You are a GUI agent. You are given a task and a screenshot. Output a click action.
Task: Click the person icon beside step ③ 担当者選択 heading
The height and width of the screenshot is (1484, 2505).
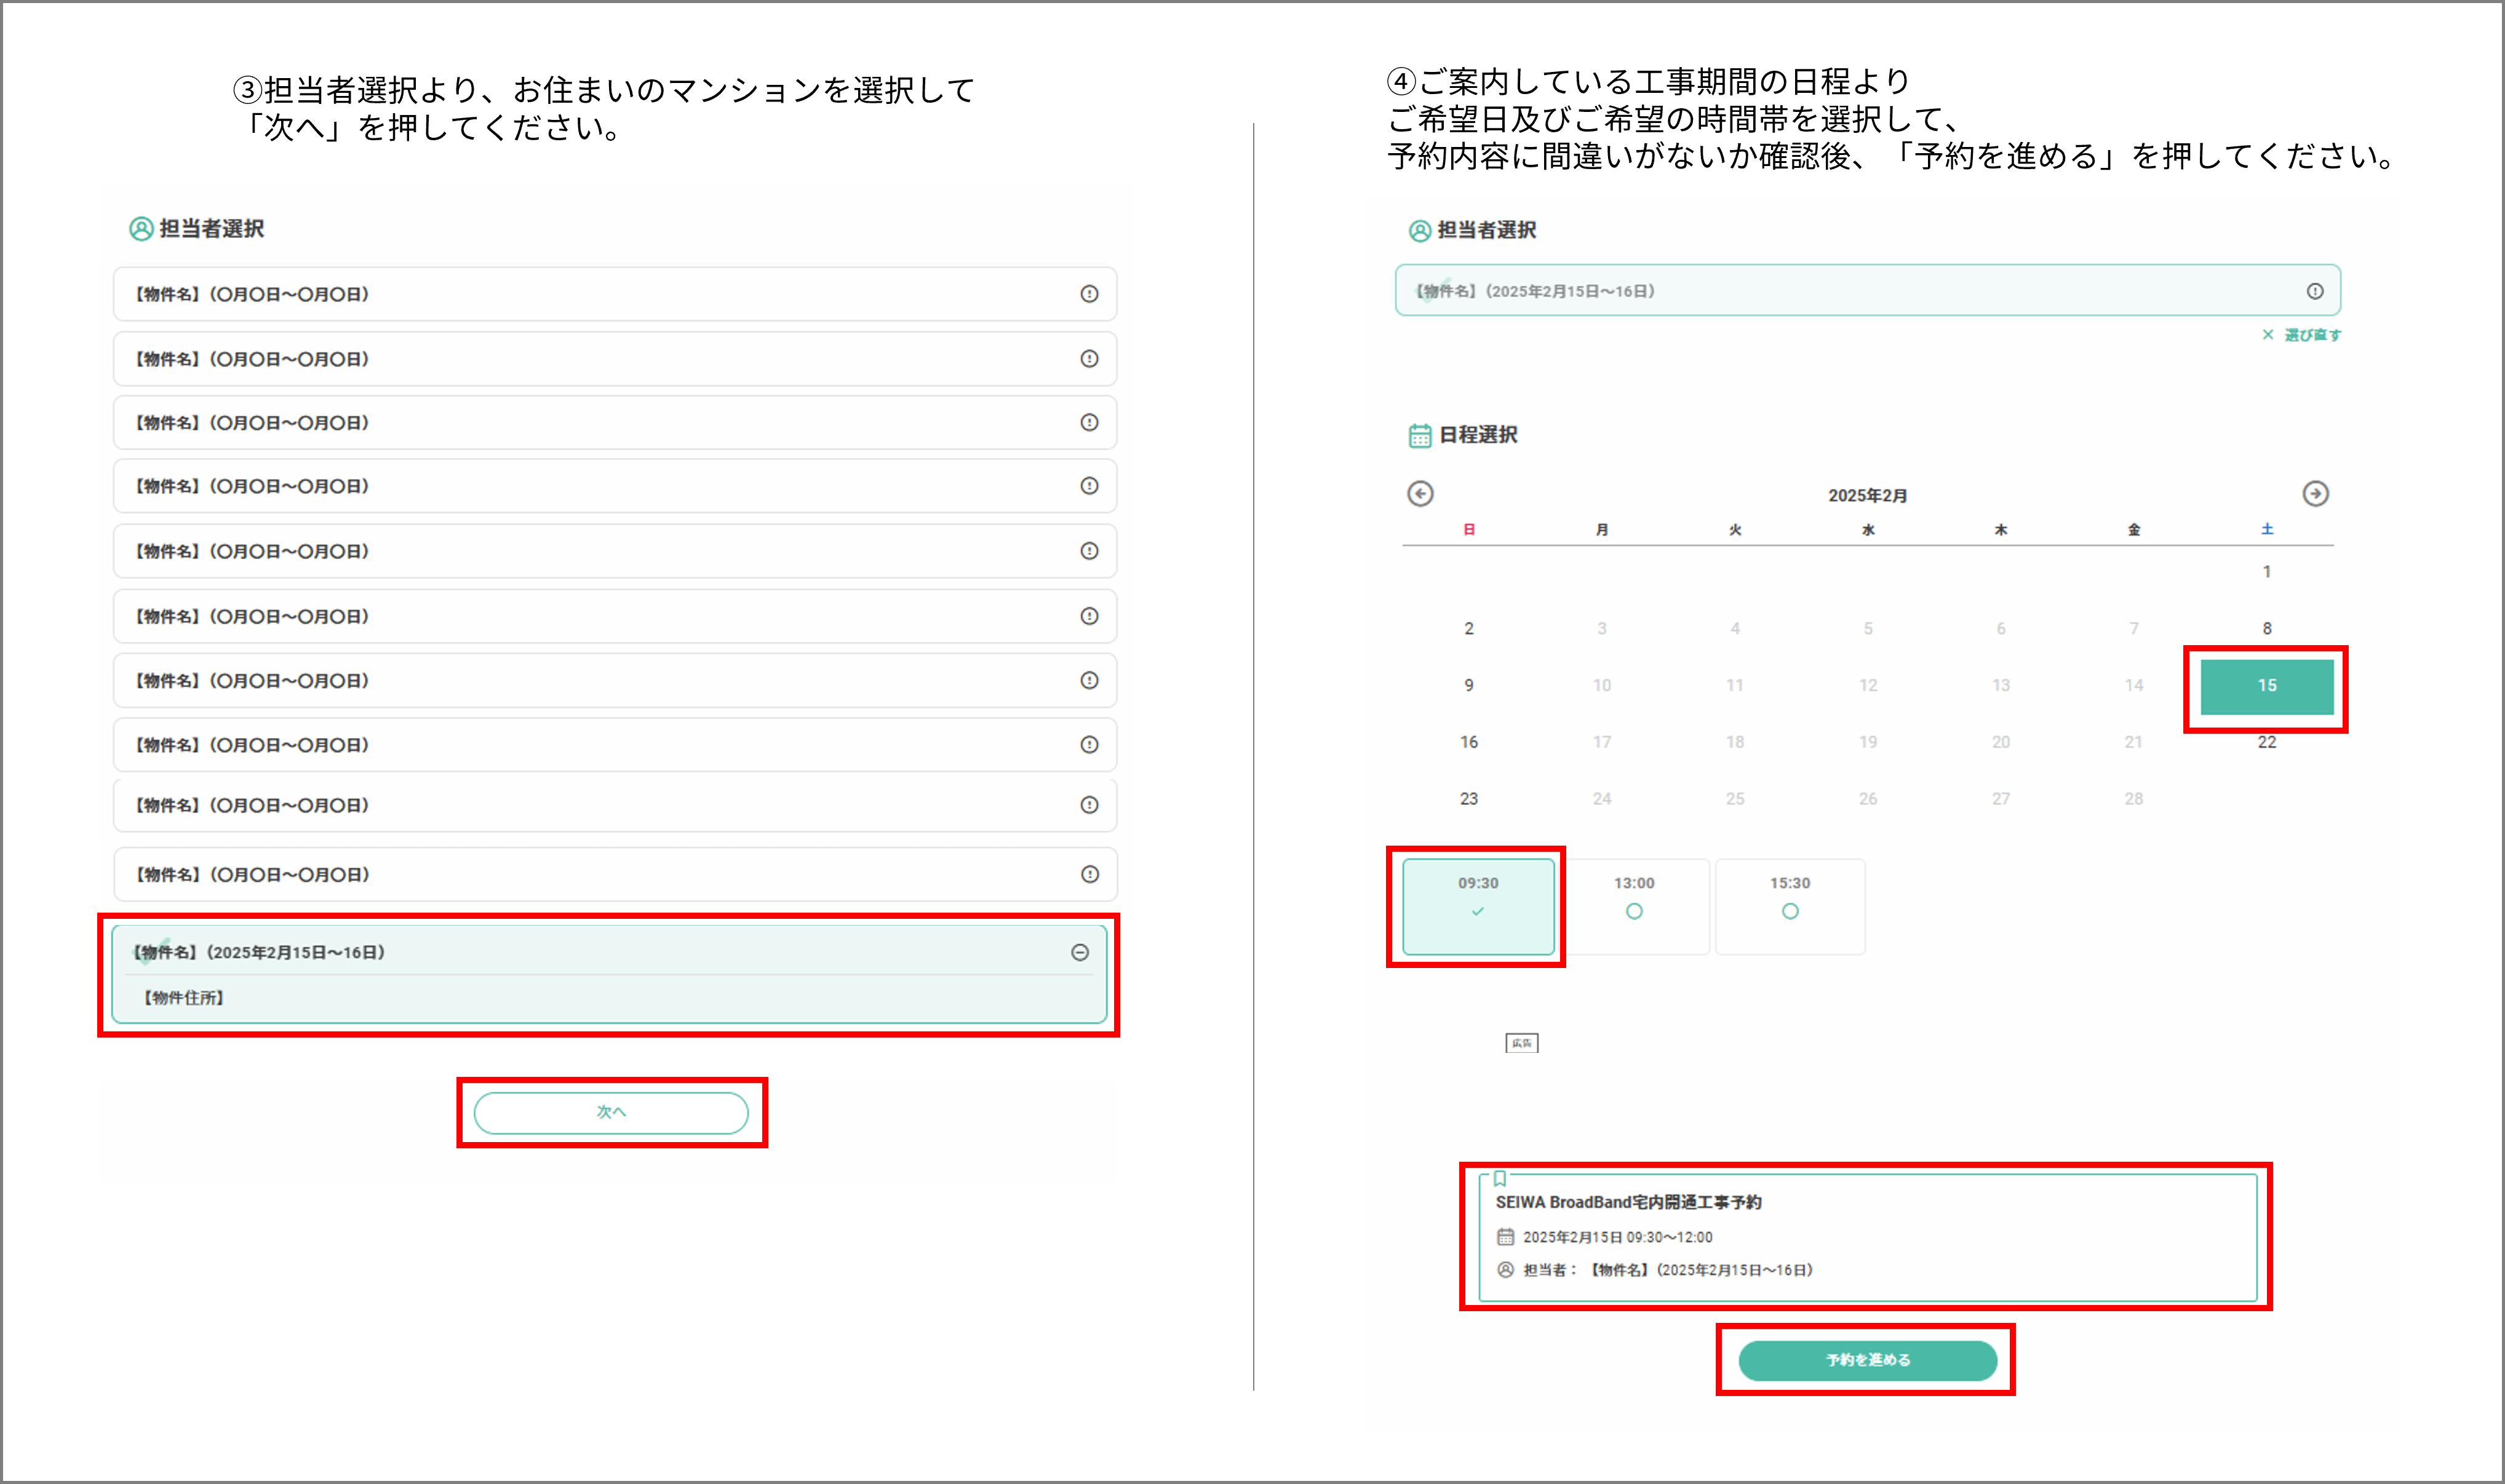[x=141, y=229]
